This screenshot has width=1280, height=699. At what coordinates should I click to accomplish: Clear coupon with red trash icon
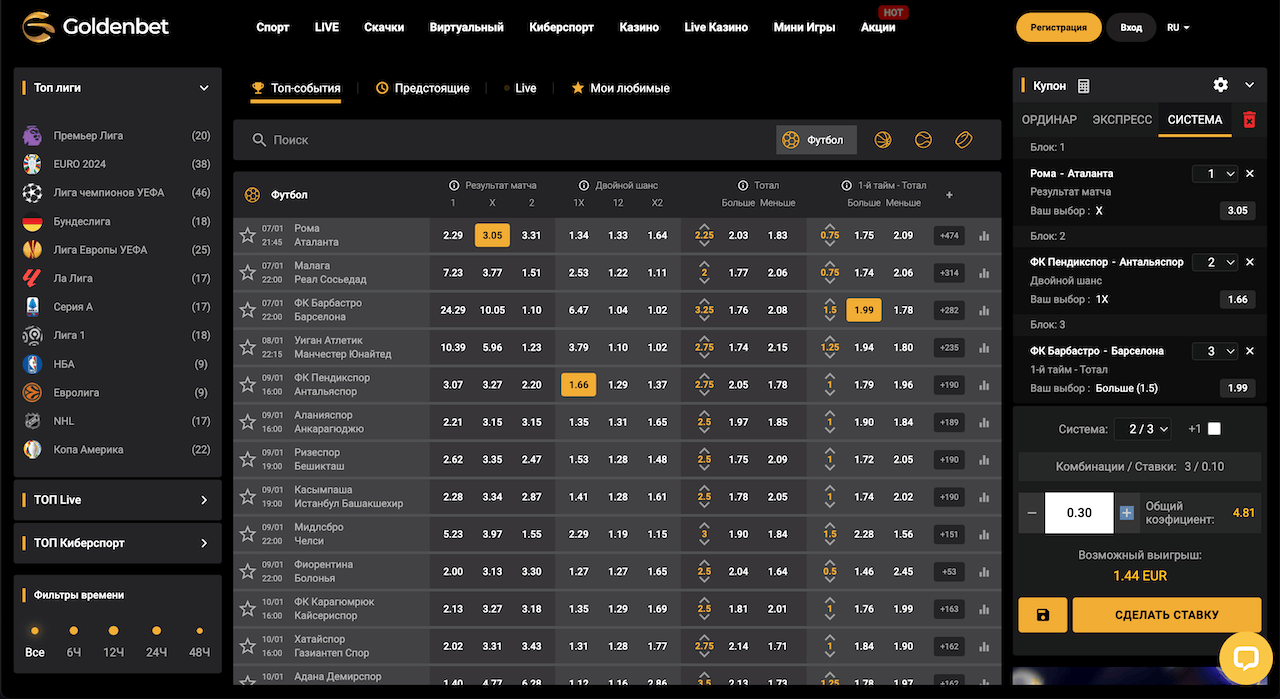1249,120
